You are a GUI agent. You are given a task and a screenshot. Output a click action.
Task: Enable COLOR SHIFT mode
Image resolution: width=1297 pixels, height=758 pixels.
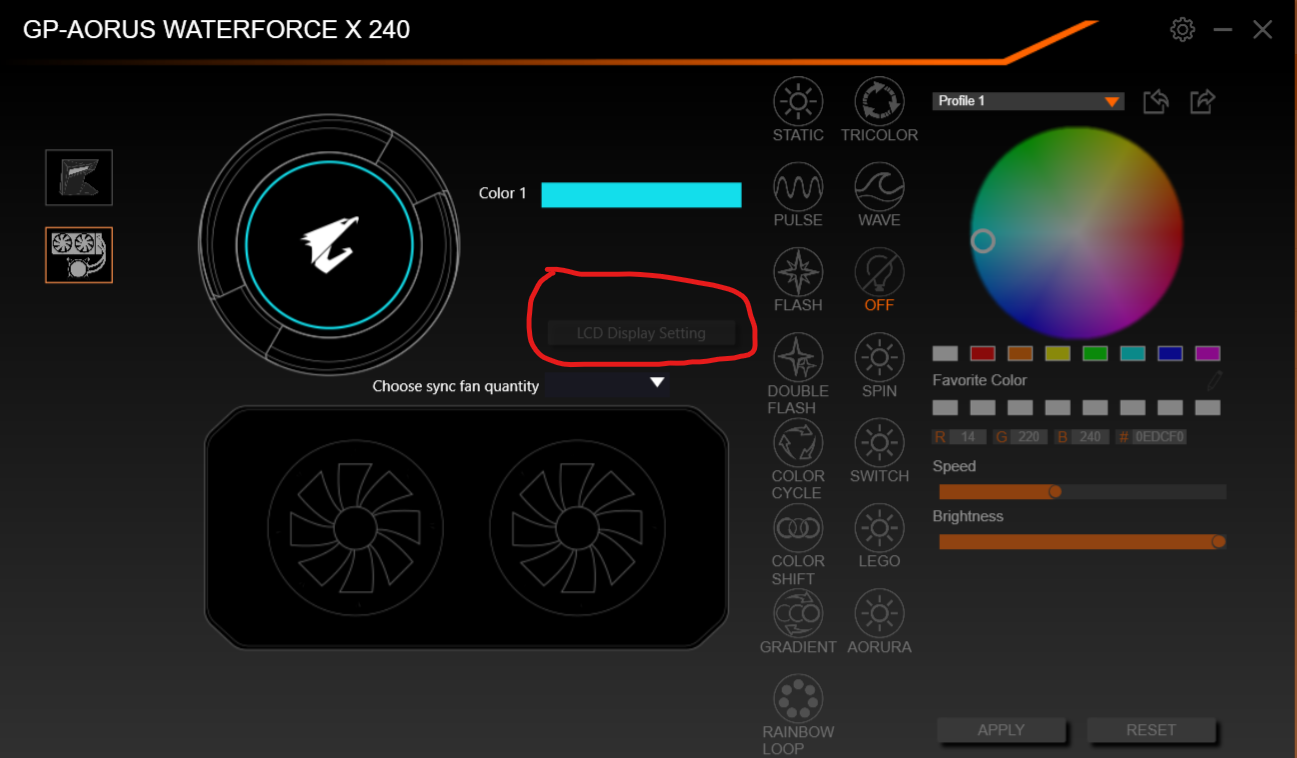[x=798, y=528]
